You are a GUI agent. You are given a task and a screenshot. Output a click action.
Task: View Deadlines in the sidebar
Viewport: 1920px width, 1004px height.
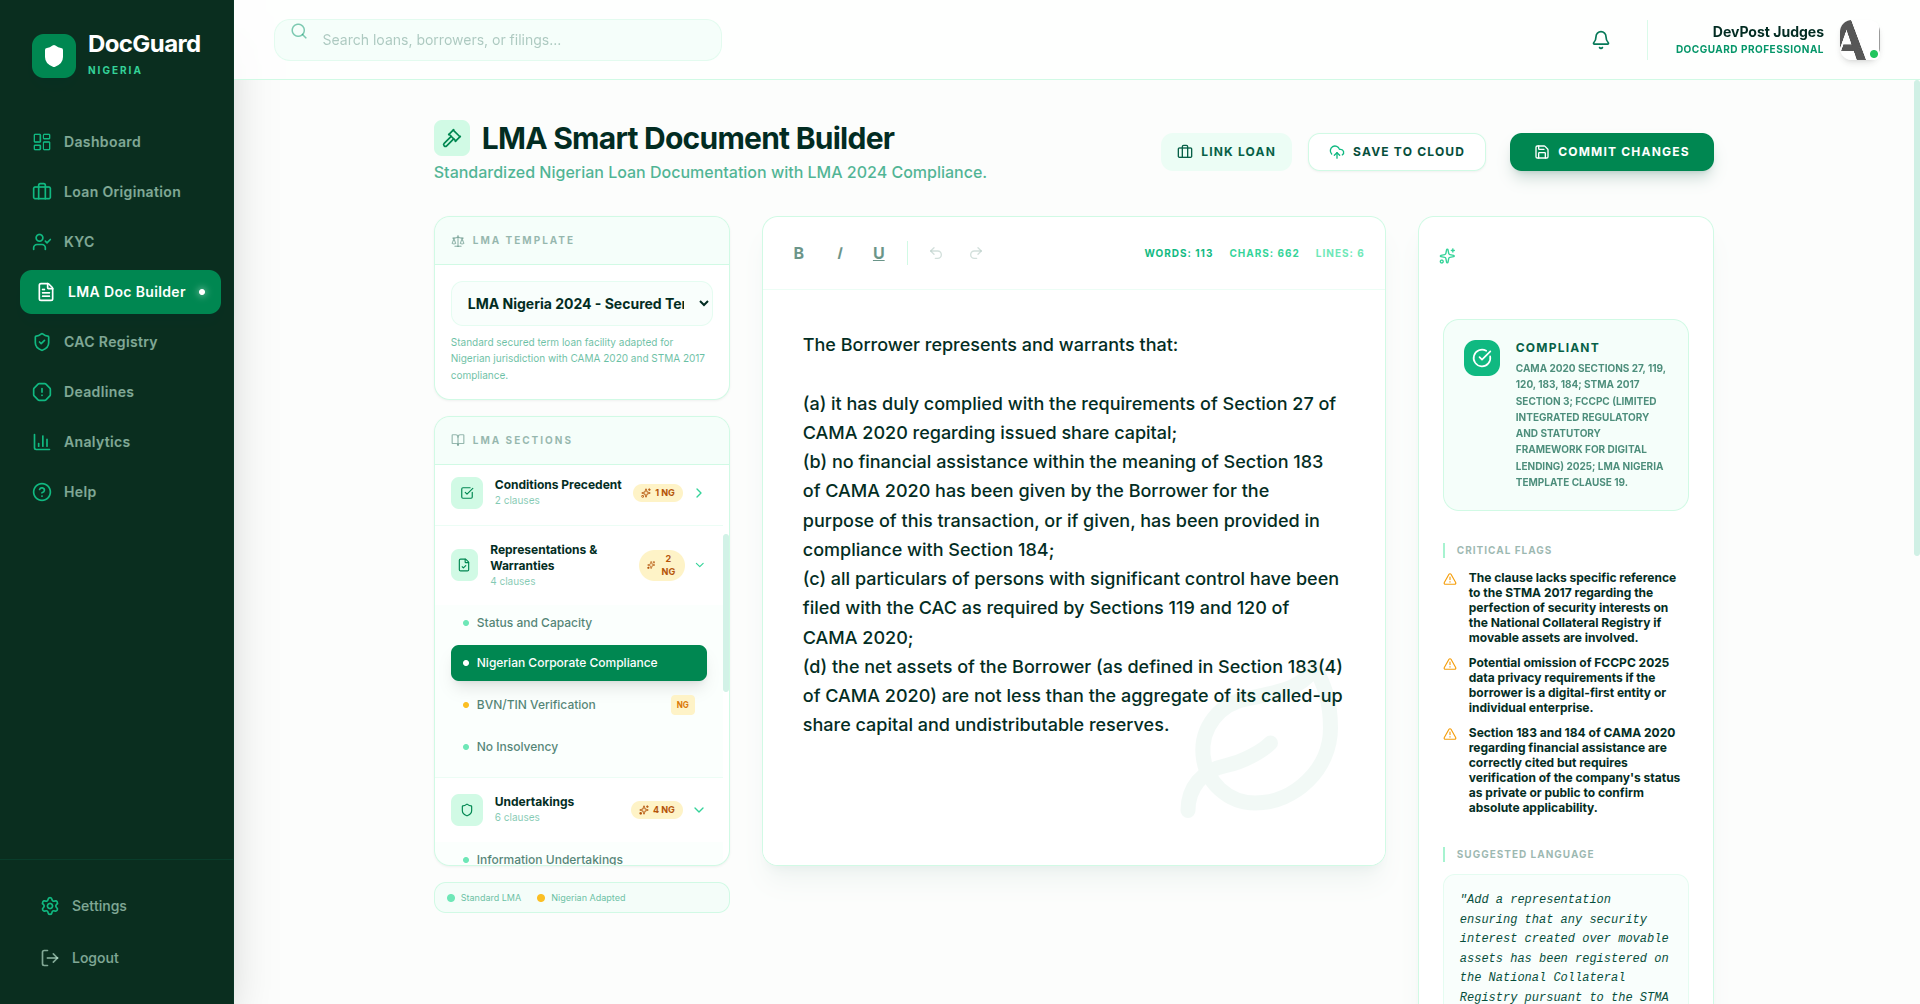[x=120, y=392]
